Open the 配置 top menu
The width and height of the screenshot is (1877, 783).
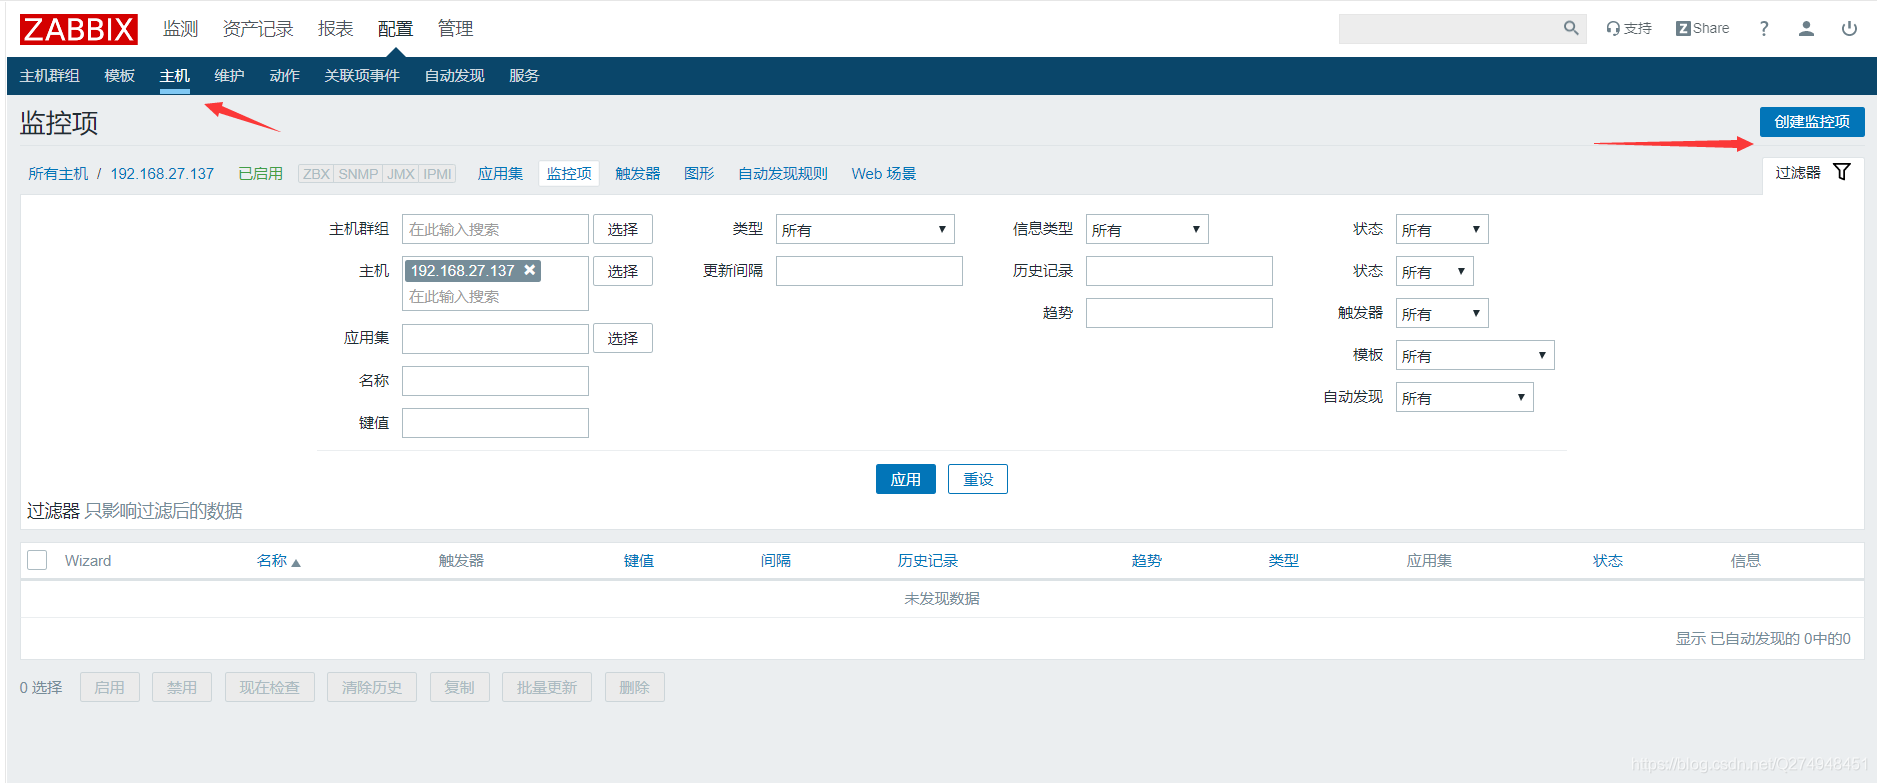pyautogui.click(x=395, y=29)
